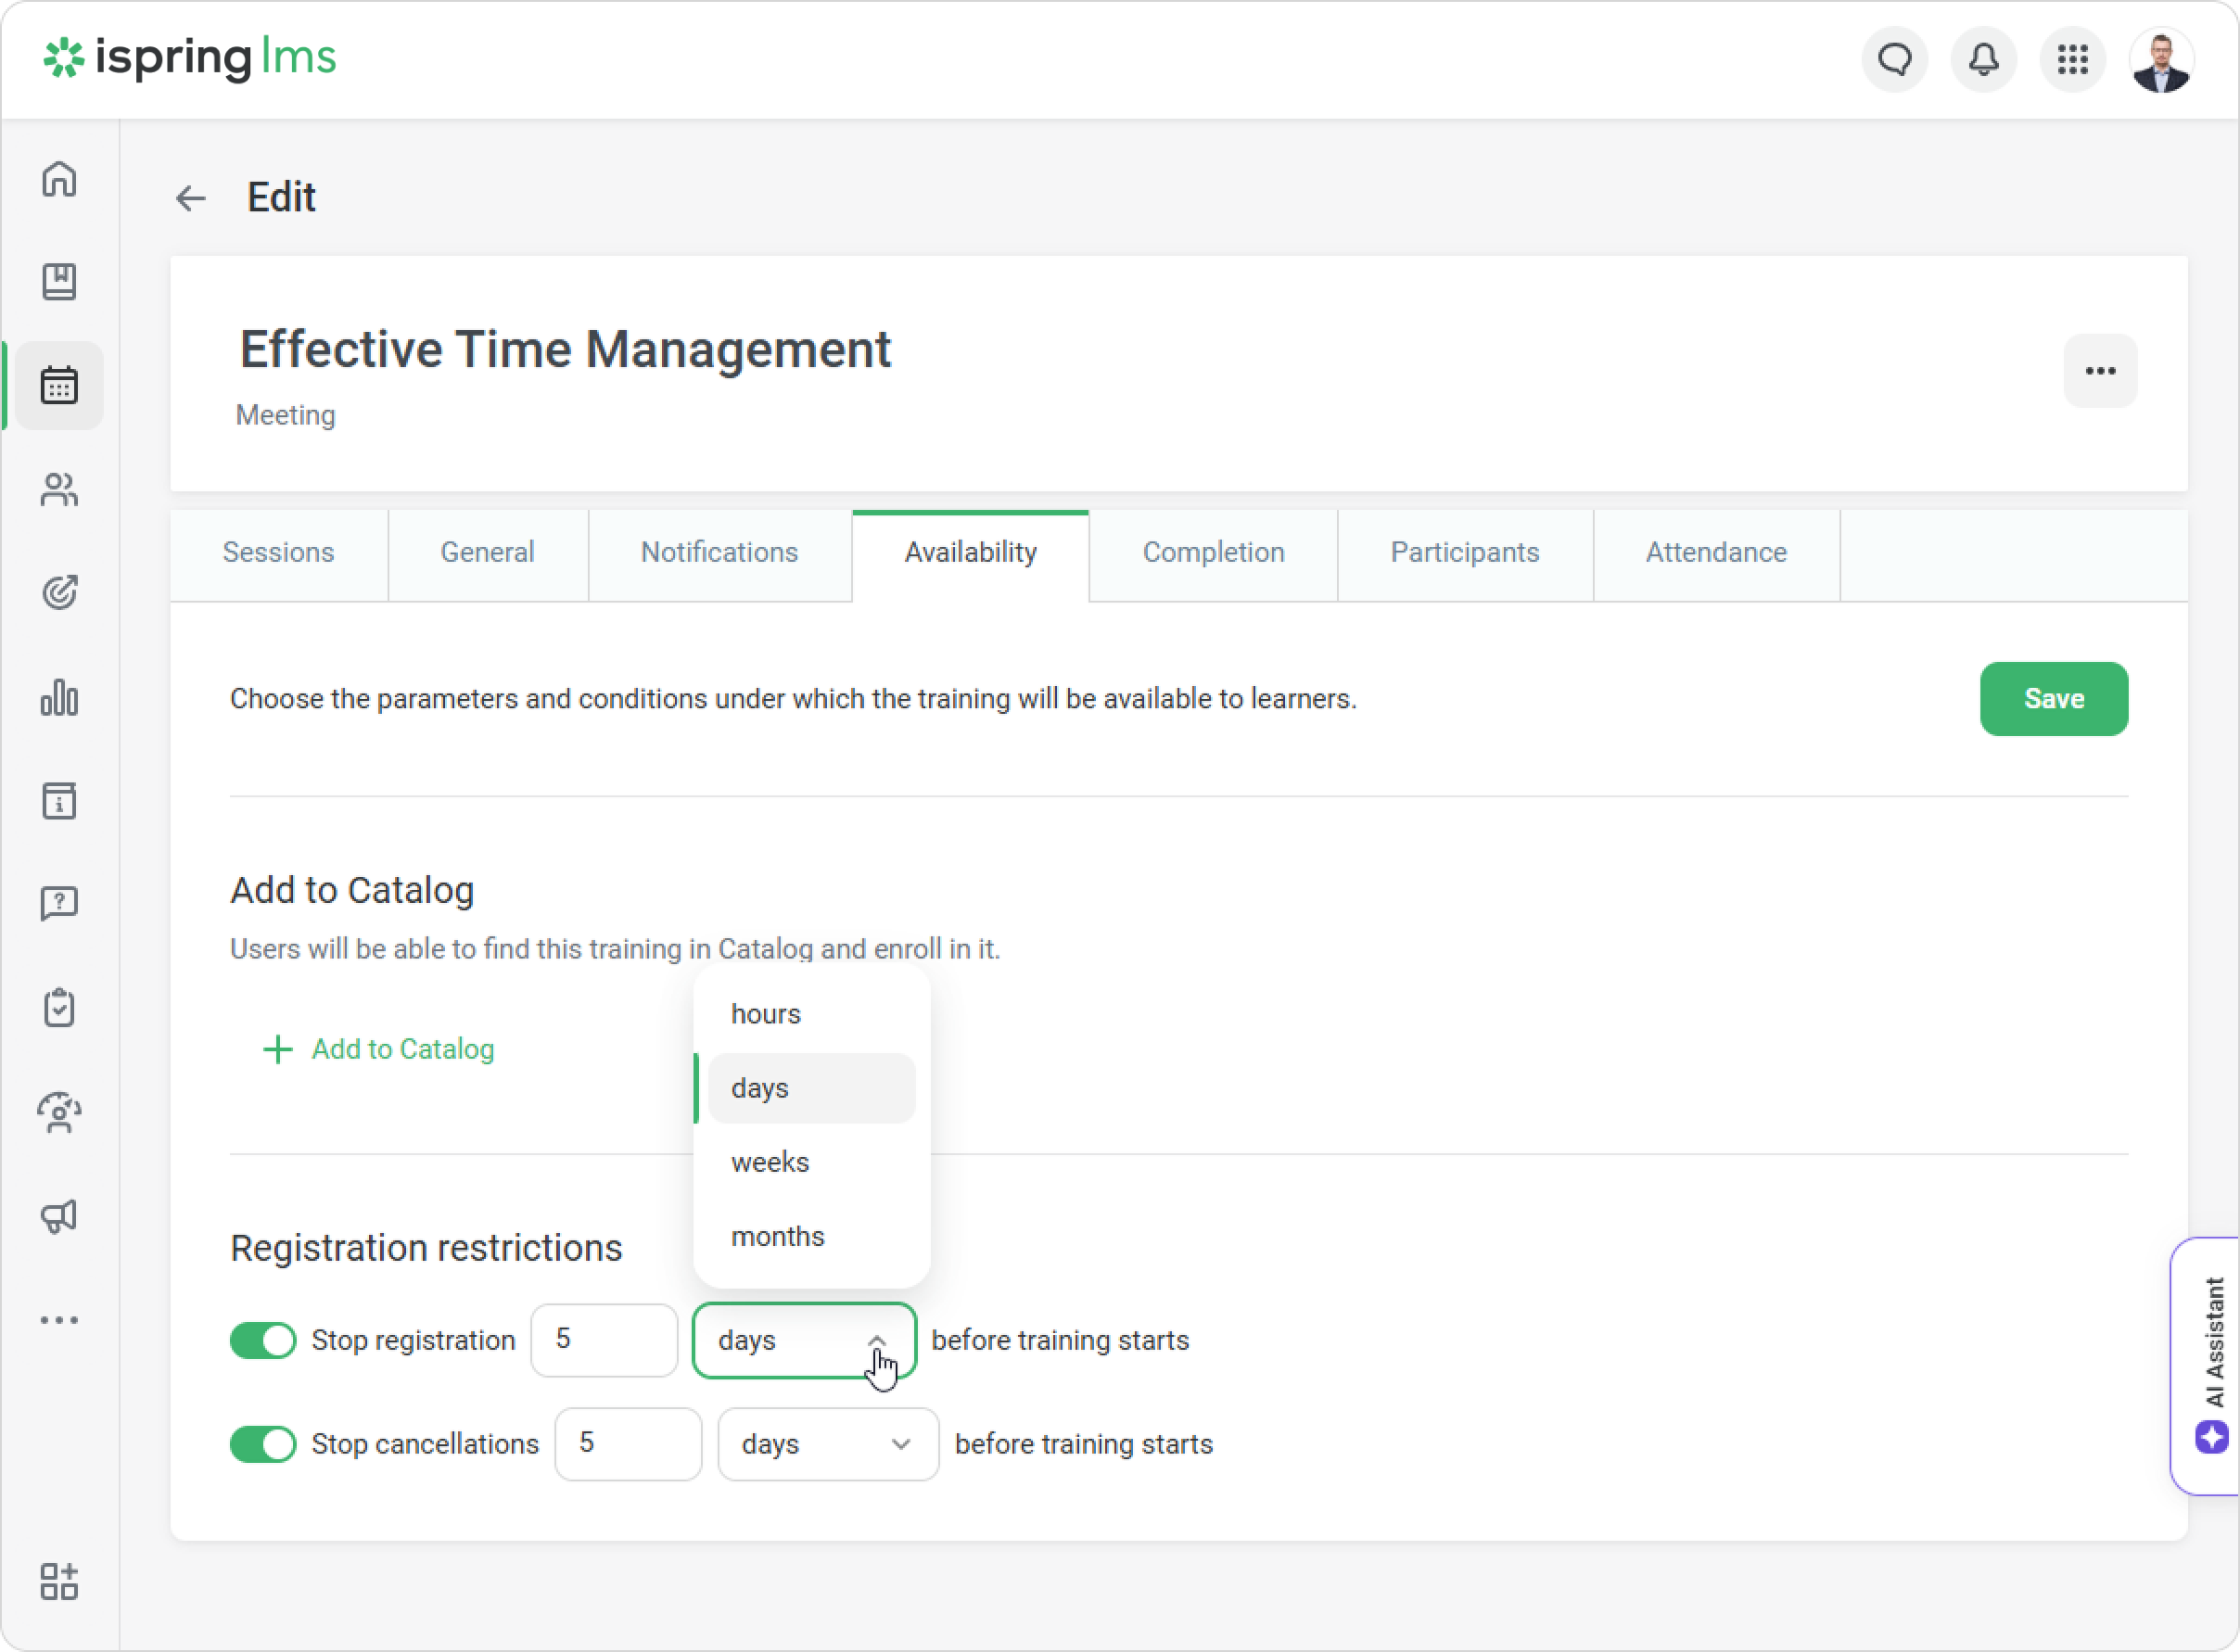Open the Home icon in sidebar
This screenshot has width=2240, height=1652.
point(59,180)
